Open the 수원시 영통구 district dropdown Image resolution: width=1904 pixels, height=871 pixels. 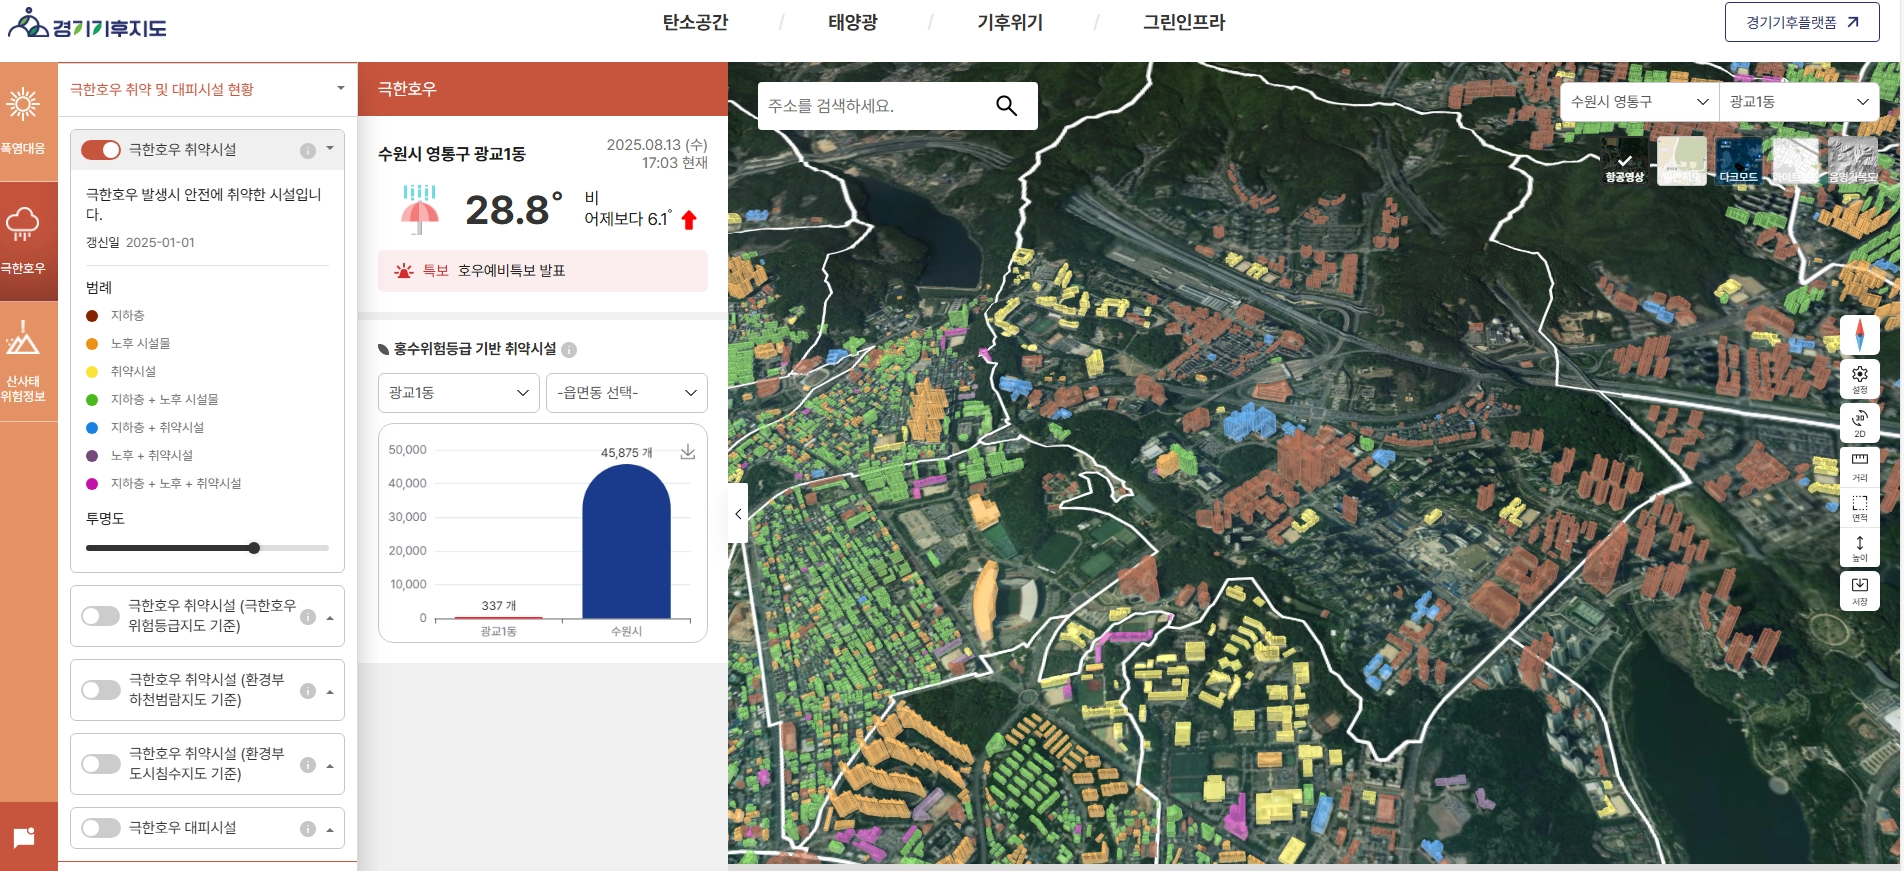pos(1639,102)
